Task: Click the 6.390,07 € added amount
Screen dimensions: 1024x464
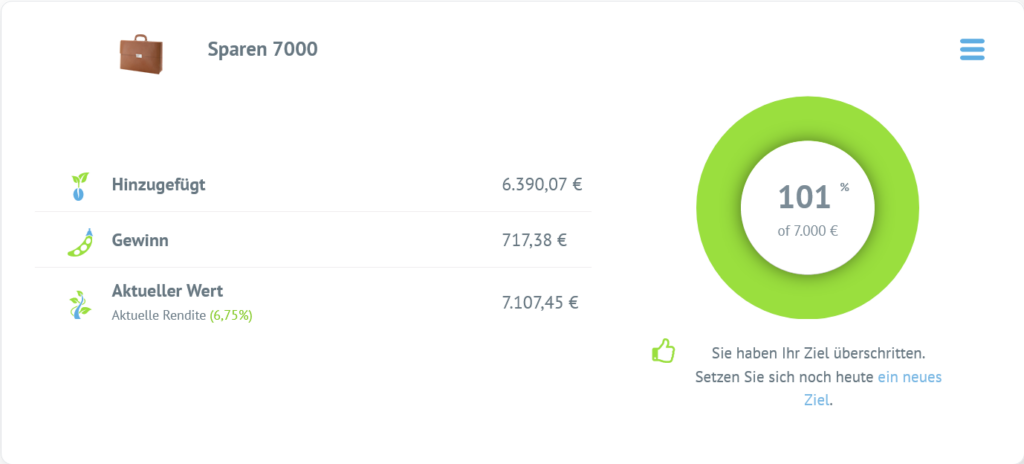Action: coord(541,185)
